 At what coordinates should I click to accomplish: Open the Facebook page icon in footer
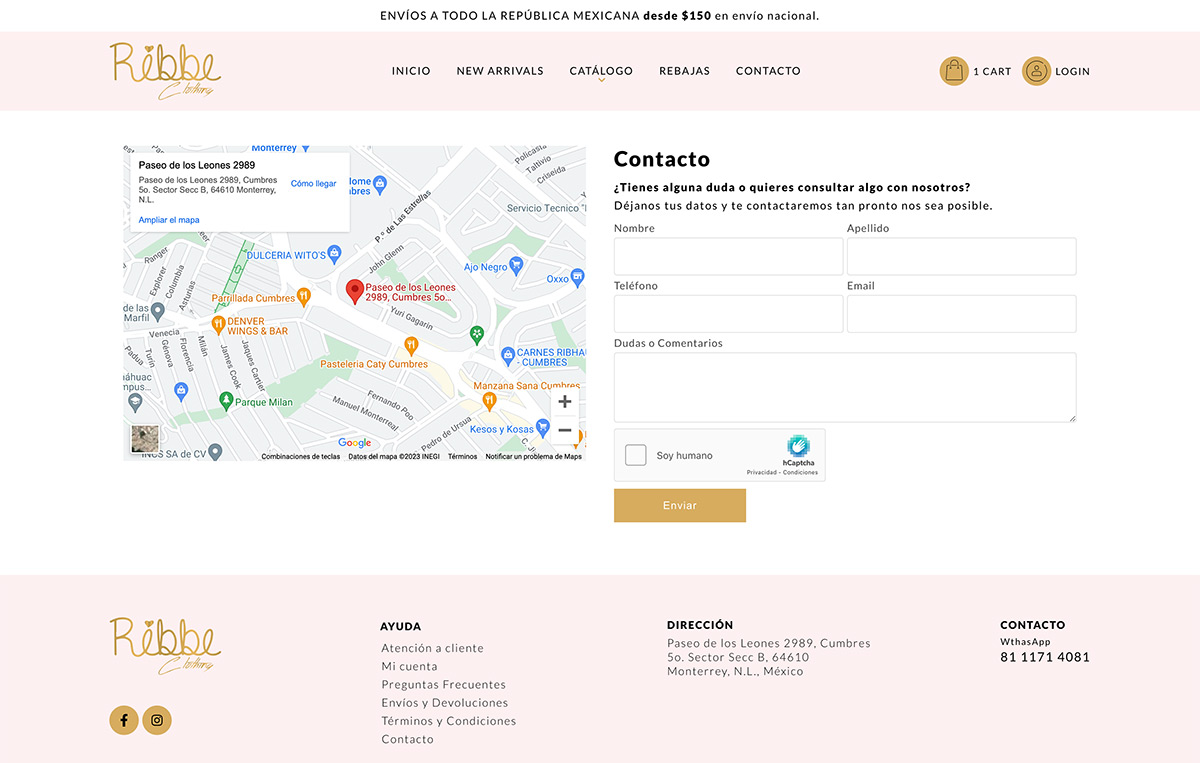(124, 720)
